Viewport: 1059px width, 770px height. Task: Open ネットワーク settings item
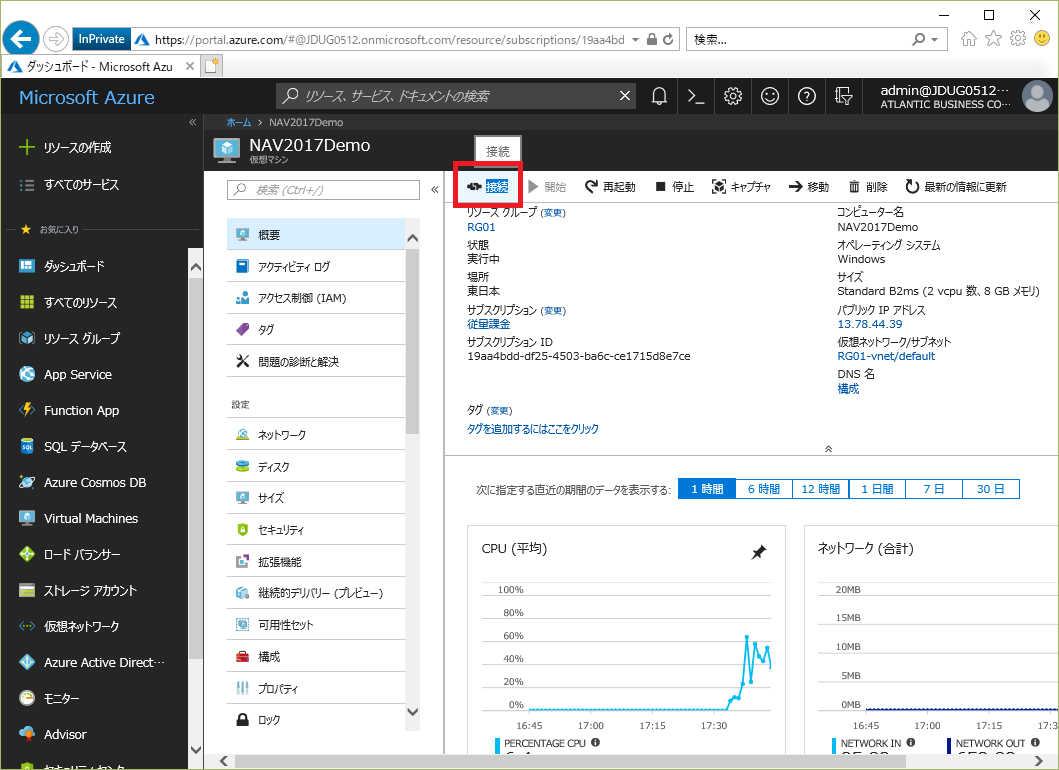tap(316, 434)
